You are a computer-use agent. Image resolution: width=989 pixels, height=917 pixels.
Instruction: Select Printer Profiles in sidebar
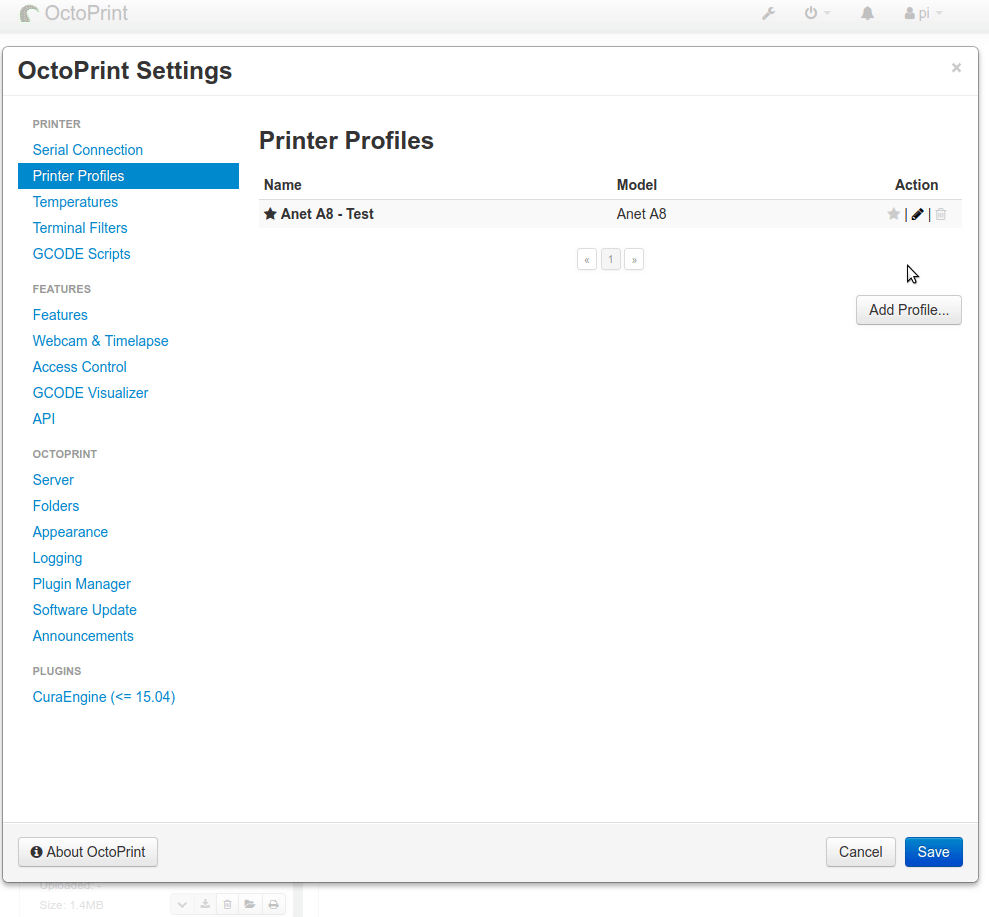point(128,176)
